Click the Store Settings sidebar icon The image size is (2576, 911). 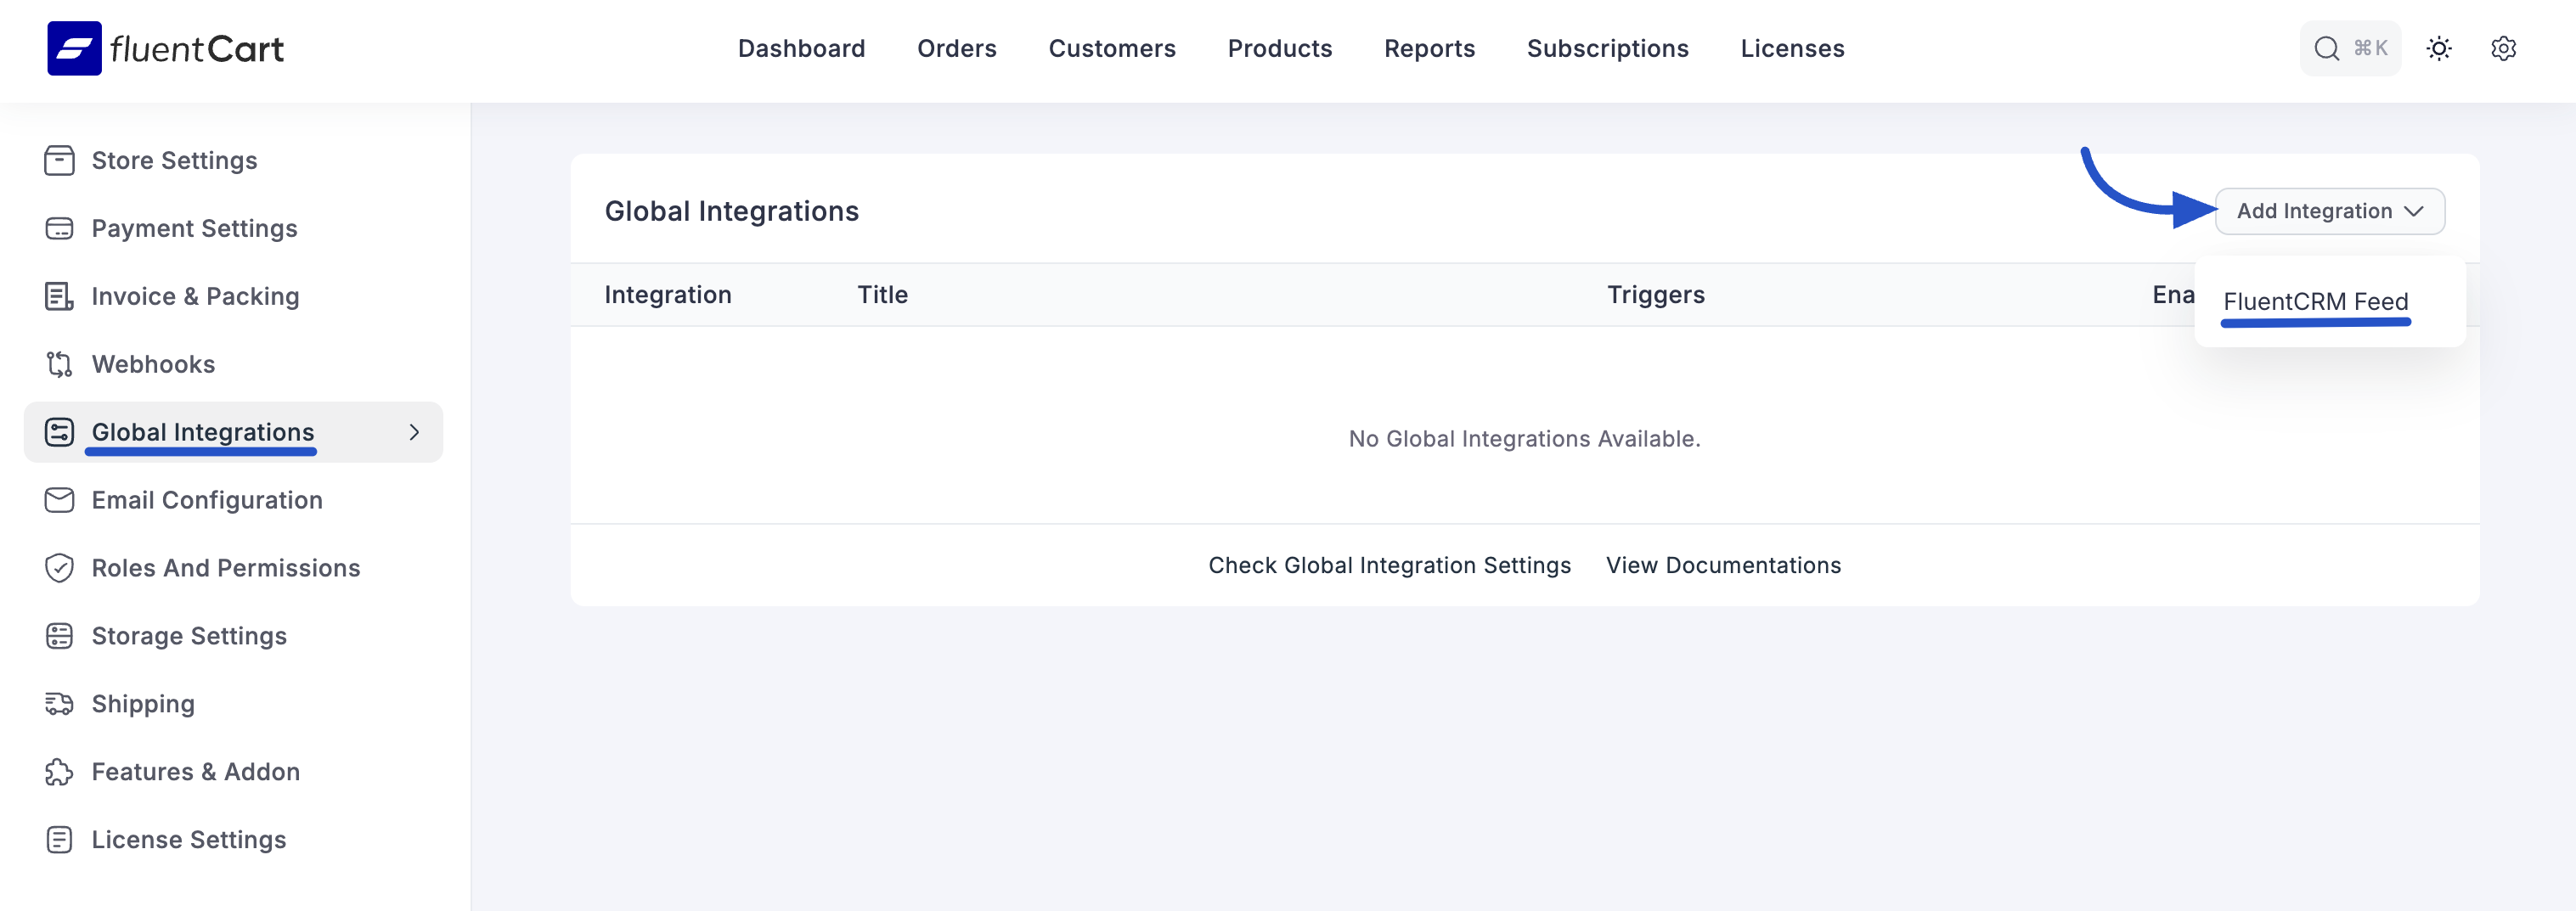pyautogui.click(x=59, y=160)
